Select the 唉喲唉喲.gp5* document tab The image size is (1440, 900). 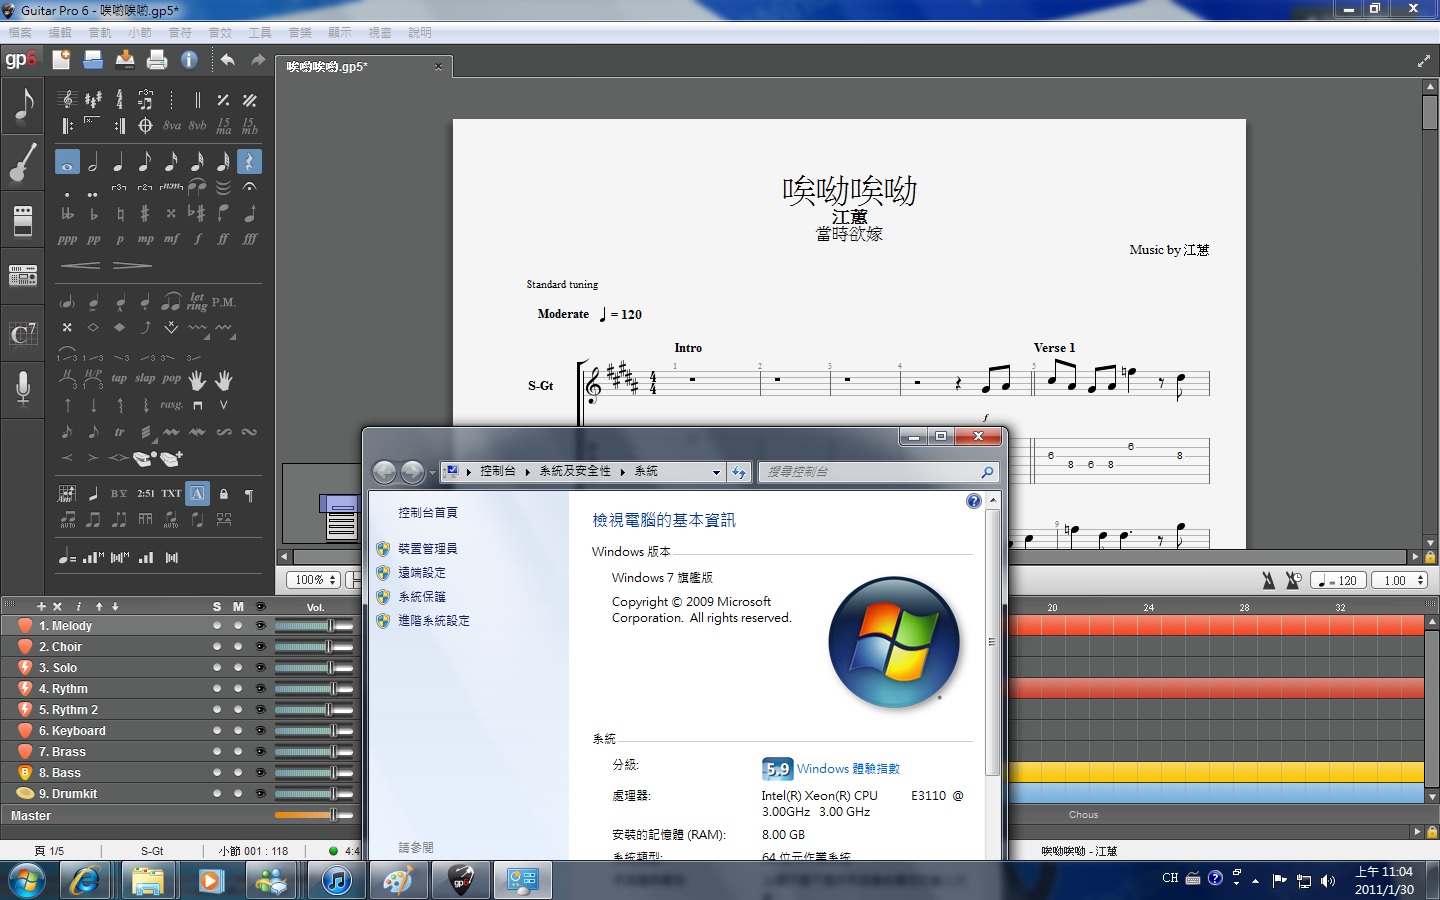pos(364,67)
